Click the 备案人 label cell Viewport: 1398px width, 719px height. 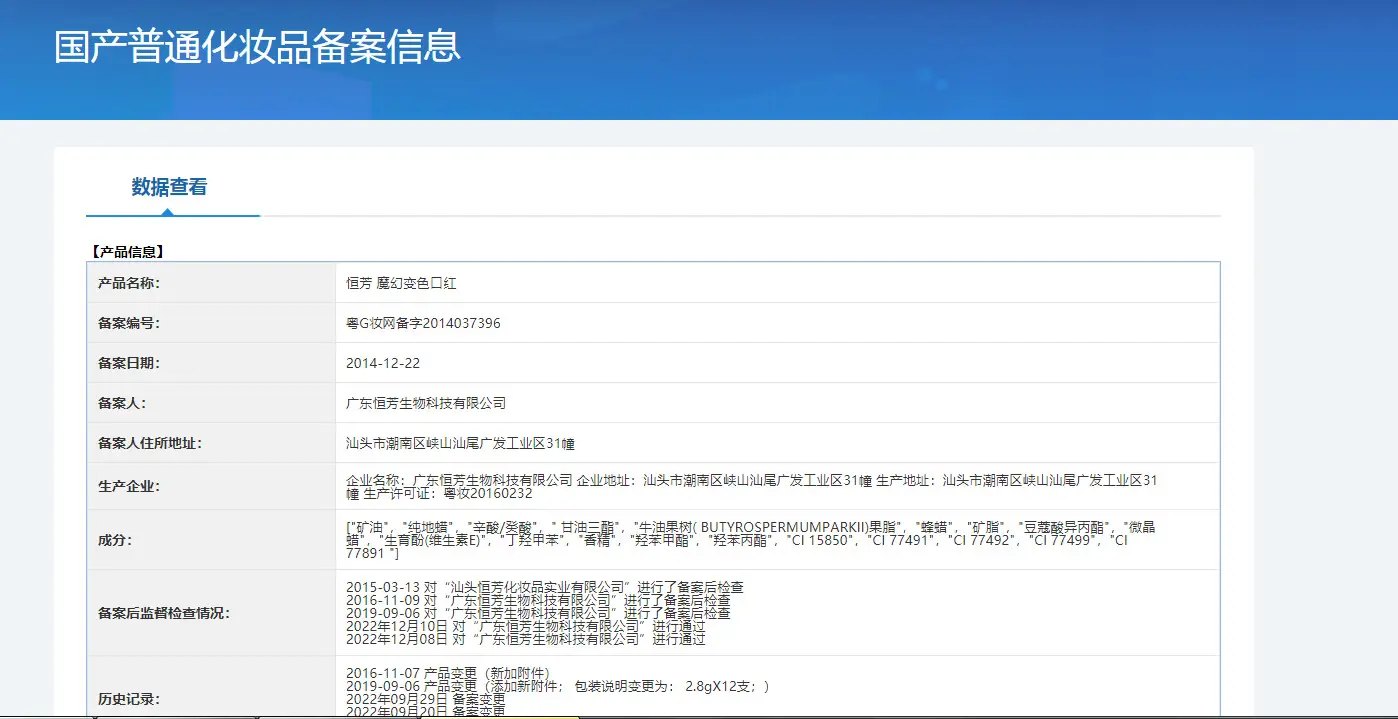pyautogui.click(x=211, y=403)
